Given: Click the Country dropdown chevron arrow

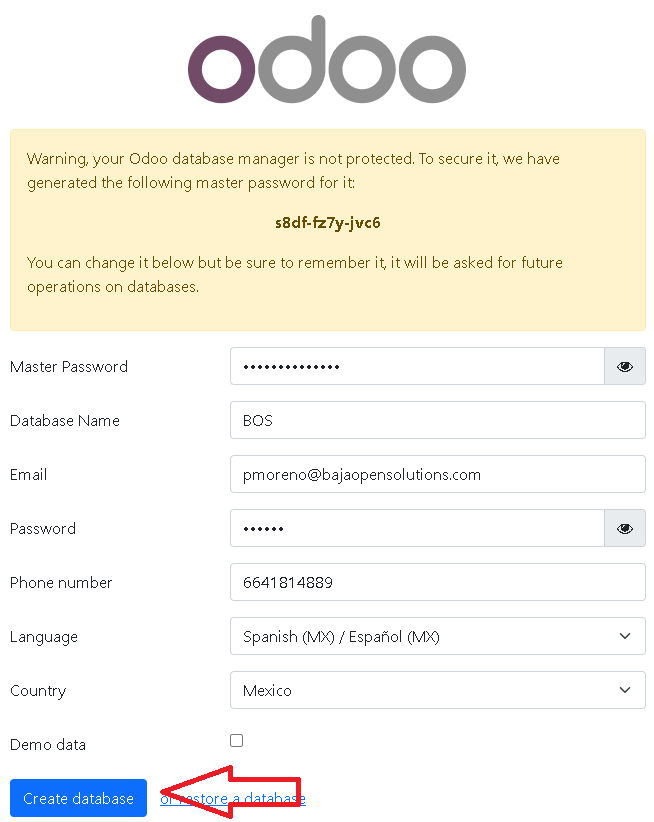Looking at the screenshot, I should click(x=625, y=690).
